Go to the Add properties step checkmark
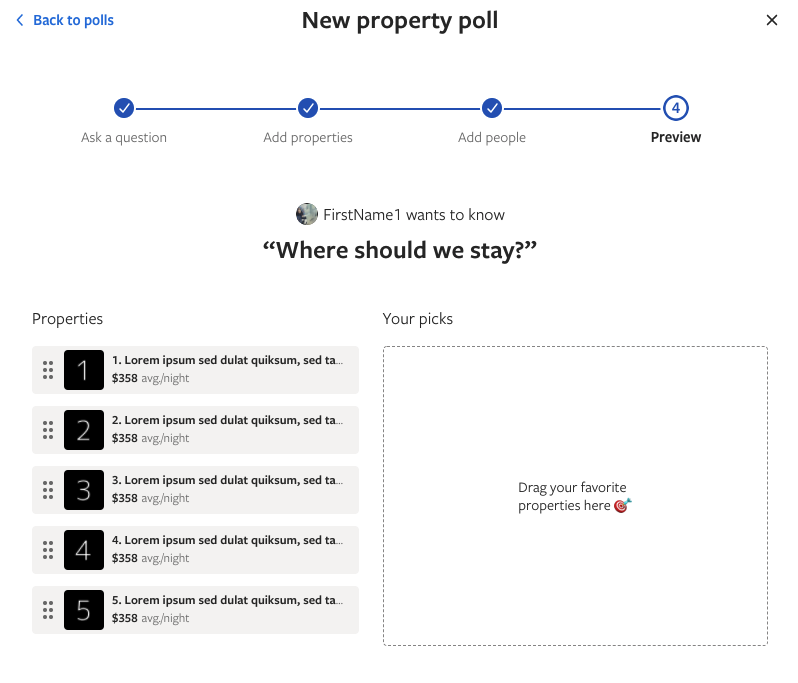 (308, 108)
